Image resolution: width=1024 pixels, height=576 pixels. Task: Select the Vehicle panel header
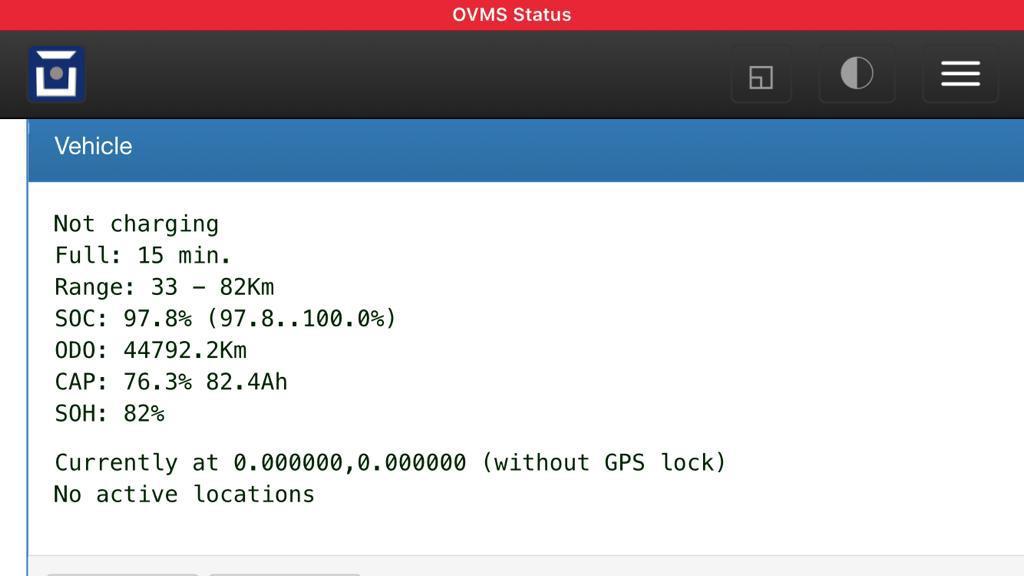coord(93,146)
